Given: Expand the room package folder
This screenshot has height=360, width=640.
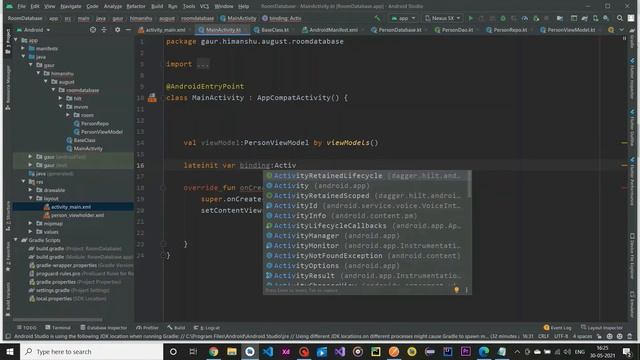Looking at the screenshot, I should click(x=68, y=115).
